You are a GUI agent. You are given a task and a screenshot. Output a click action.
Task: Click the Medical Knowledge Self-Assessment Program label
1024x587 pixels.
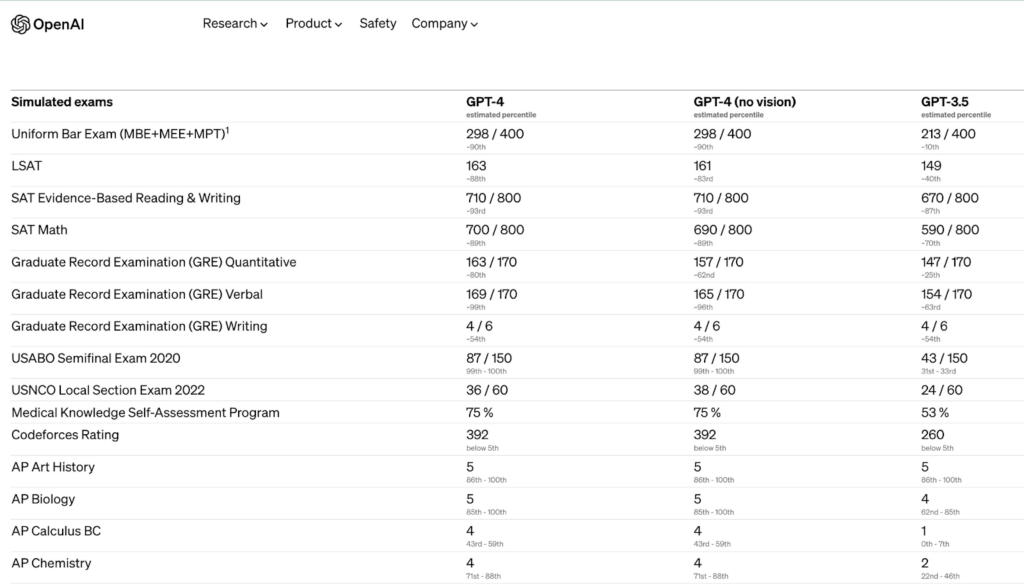pos(145,413)
